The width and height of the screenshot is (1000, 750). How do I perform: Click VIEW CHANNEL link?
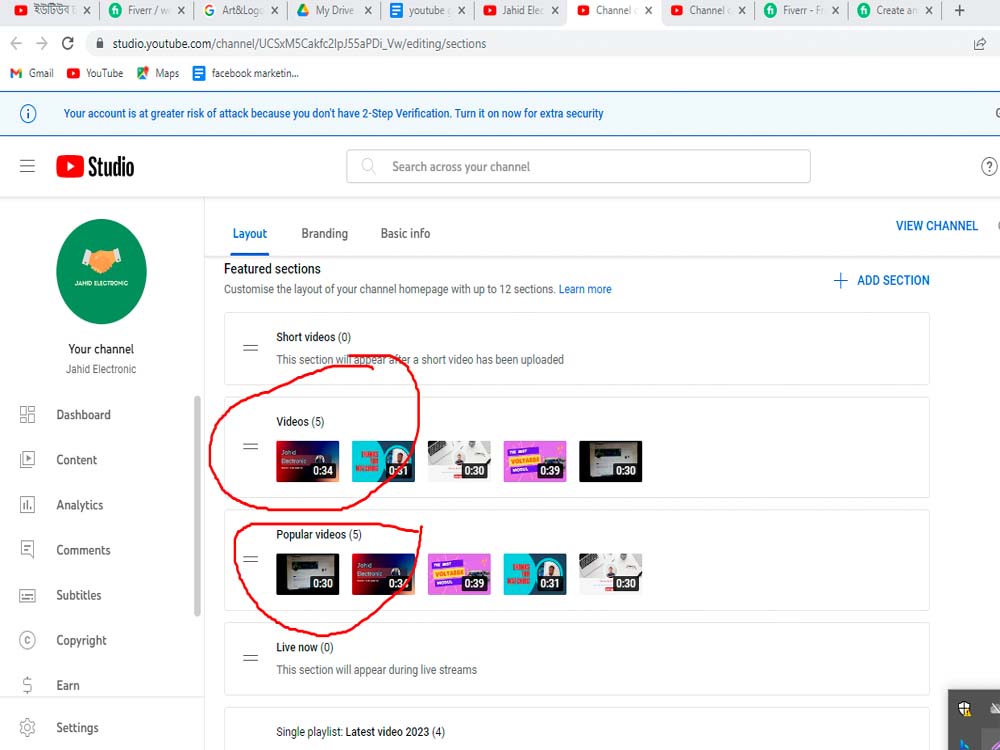(936, 226)
